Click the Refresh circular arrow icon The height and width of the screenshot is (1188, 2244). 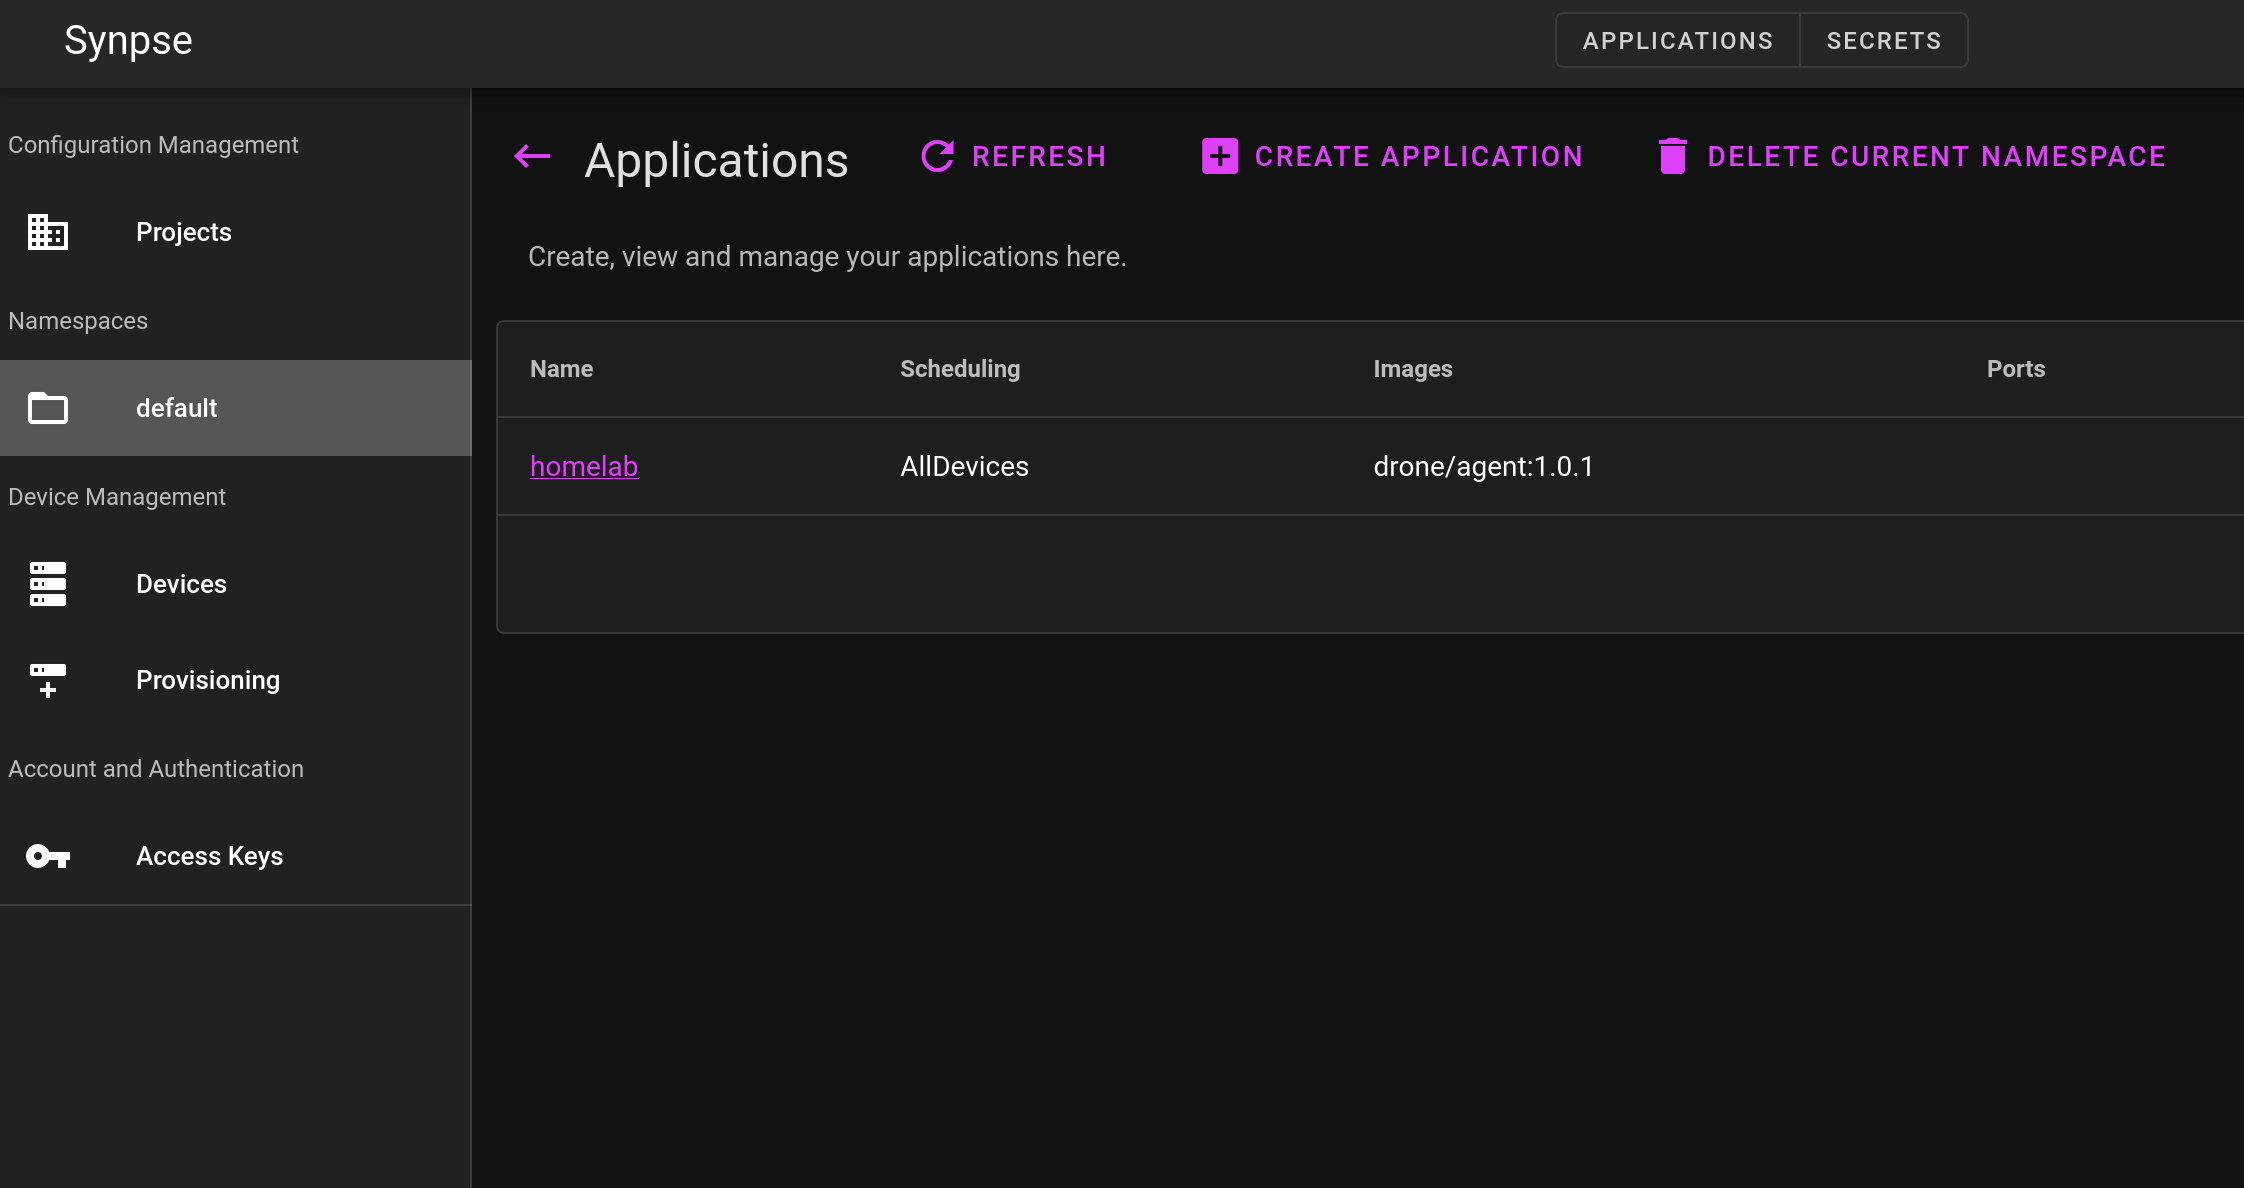[937, 156]
